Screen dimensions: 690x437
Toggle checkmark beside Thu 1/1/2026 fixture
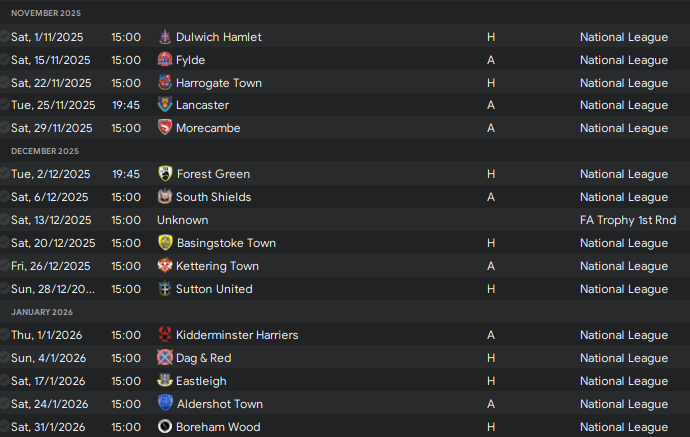(x=4, y=334)
